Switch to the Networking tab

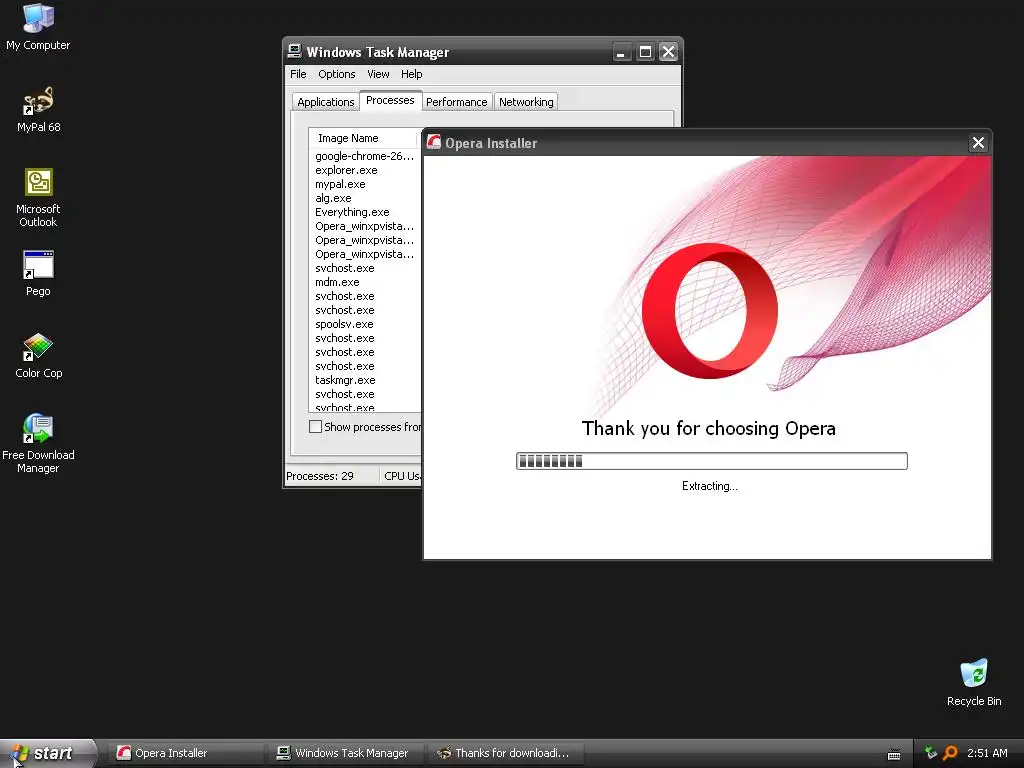click(526, 102)
